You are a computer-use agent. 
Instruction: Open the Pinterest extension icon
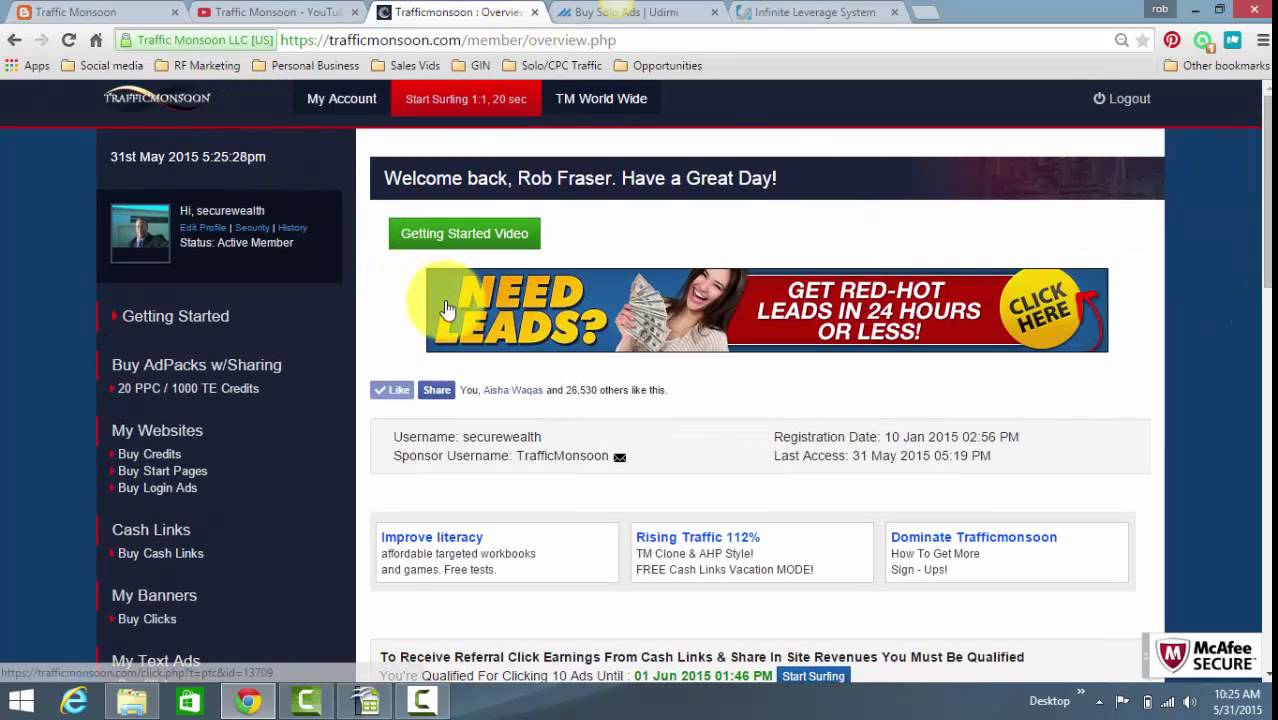point(1172,40)
